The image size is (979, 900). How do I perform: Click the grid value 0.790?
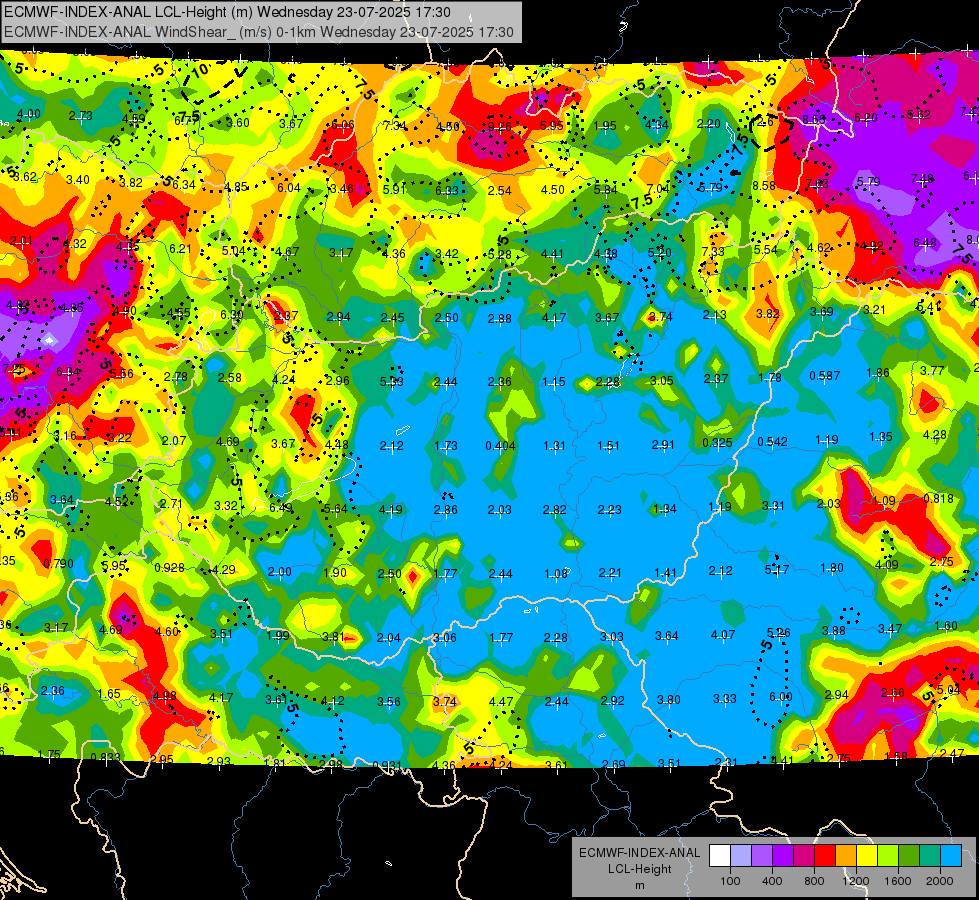click(x=58, y=563)
